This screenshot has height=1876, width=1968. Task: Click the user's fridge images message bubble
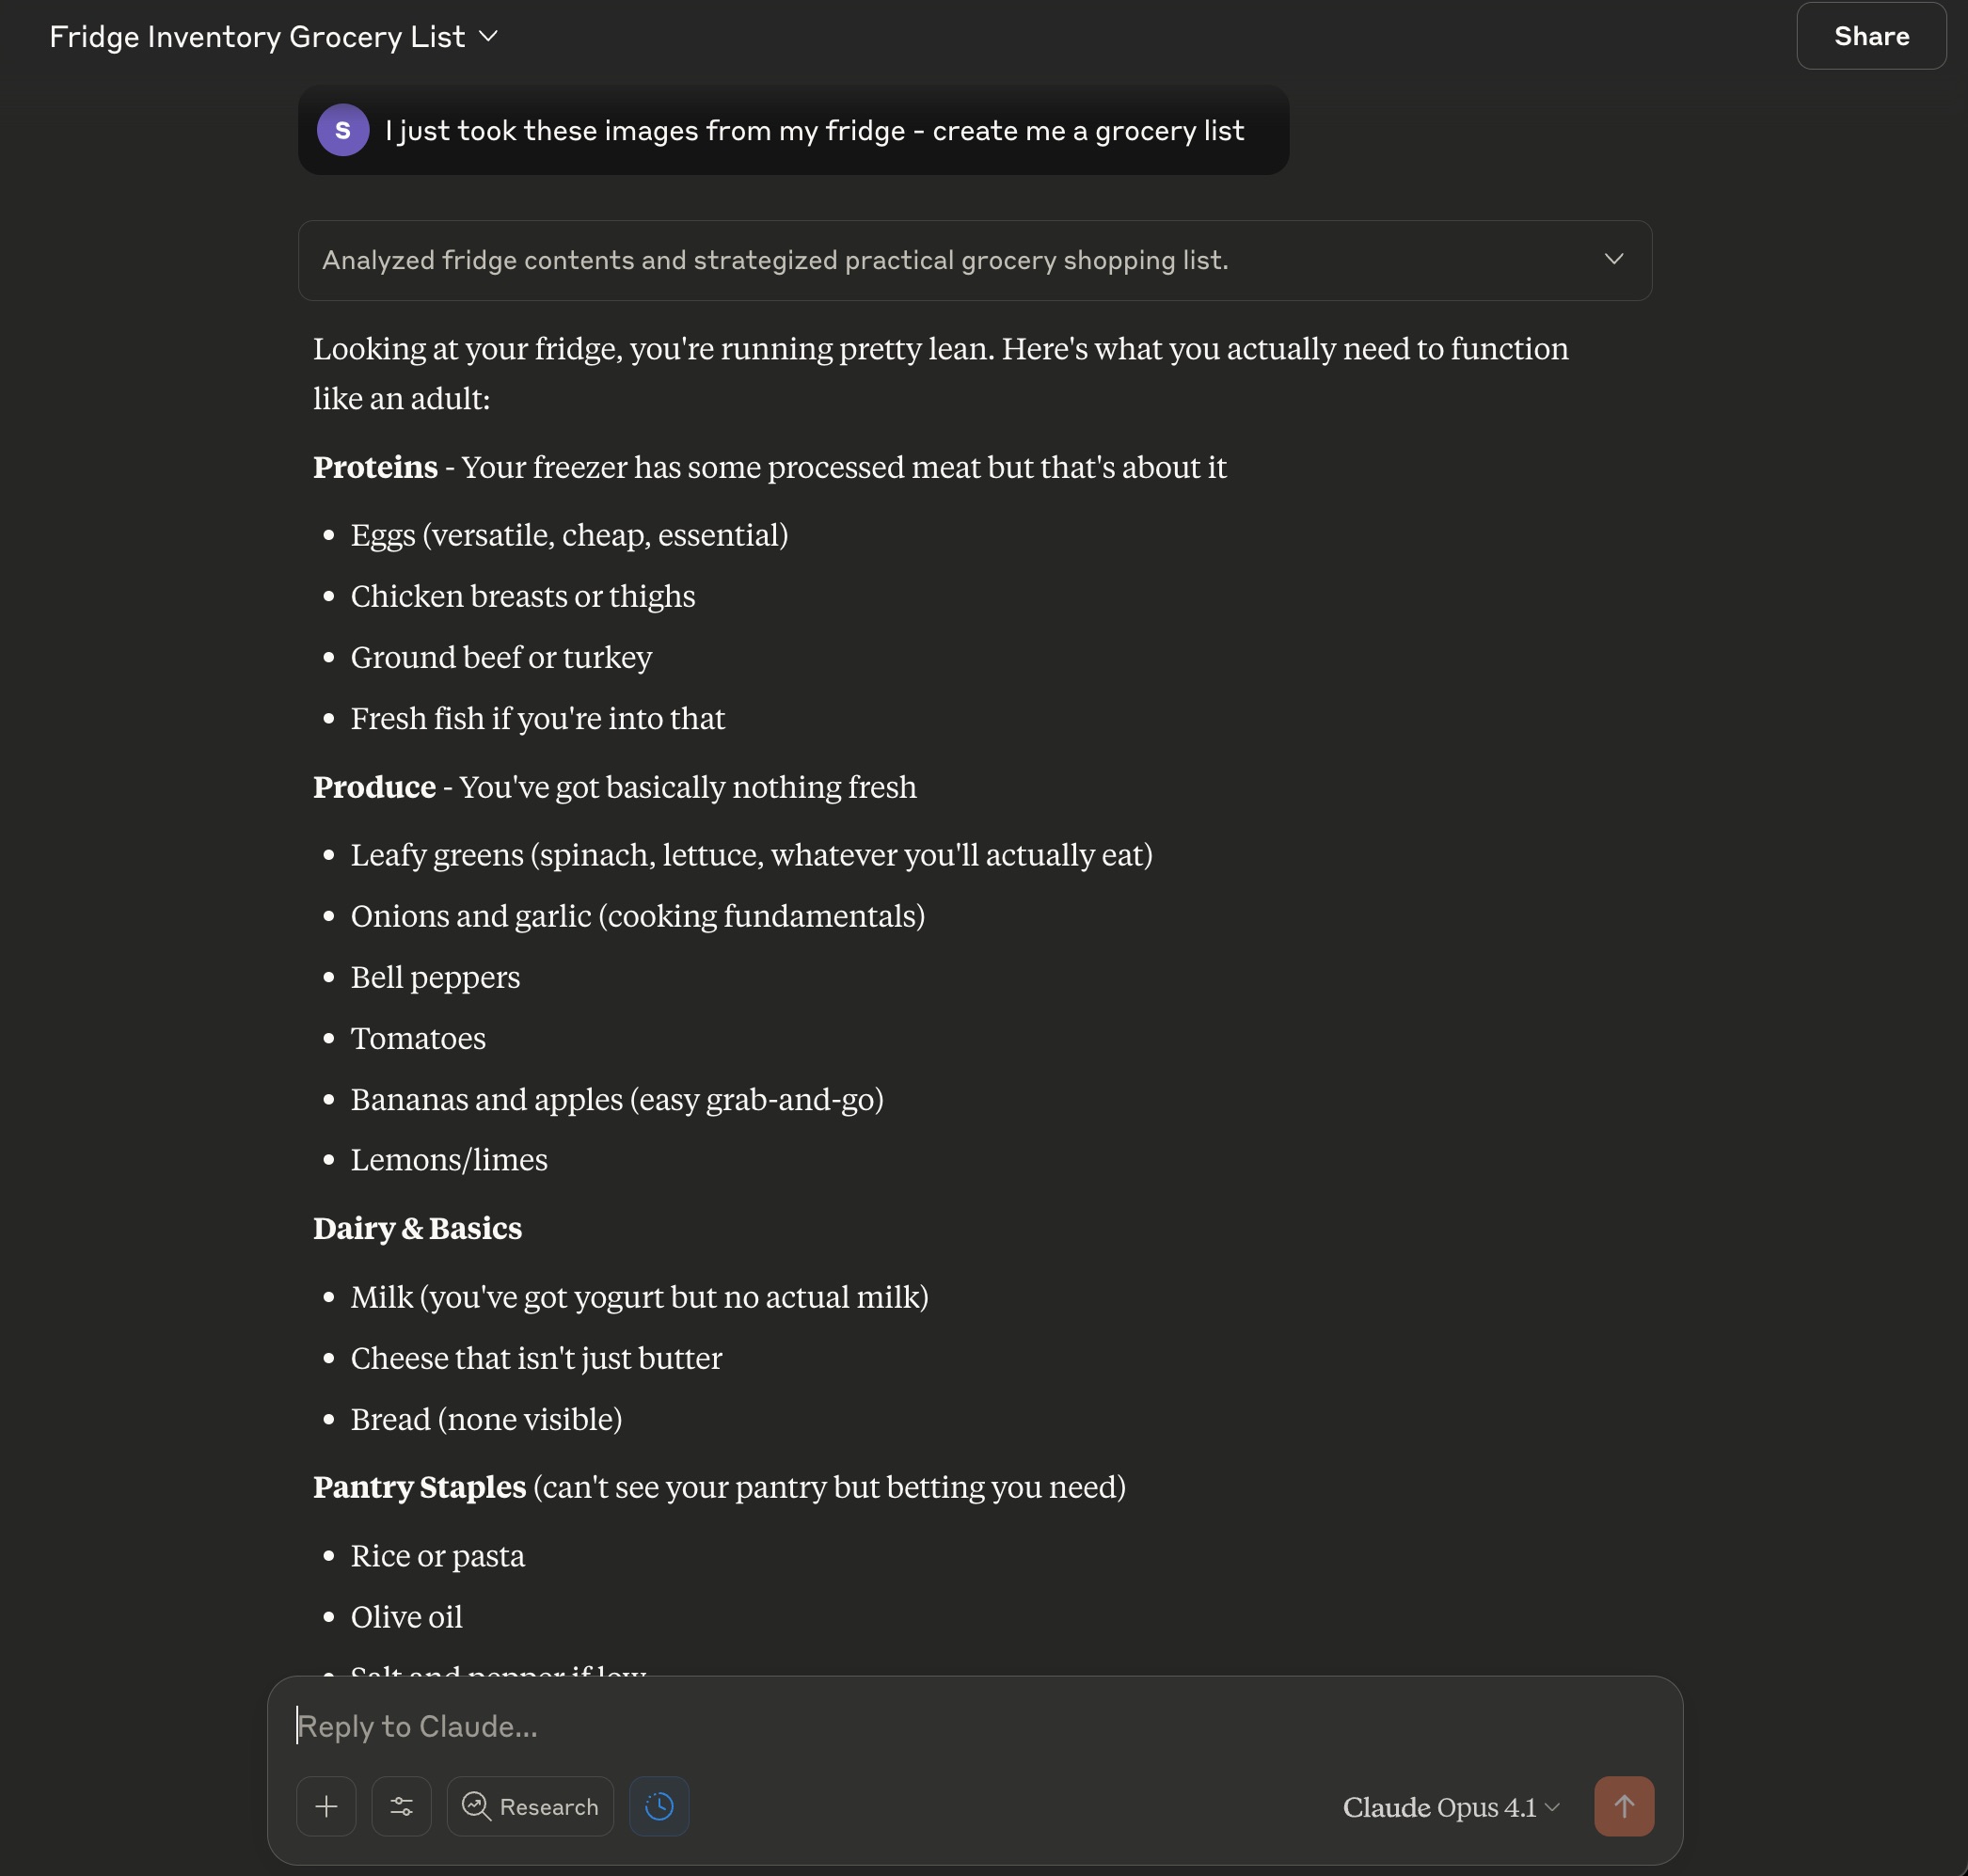(813, 131)
